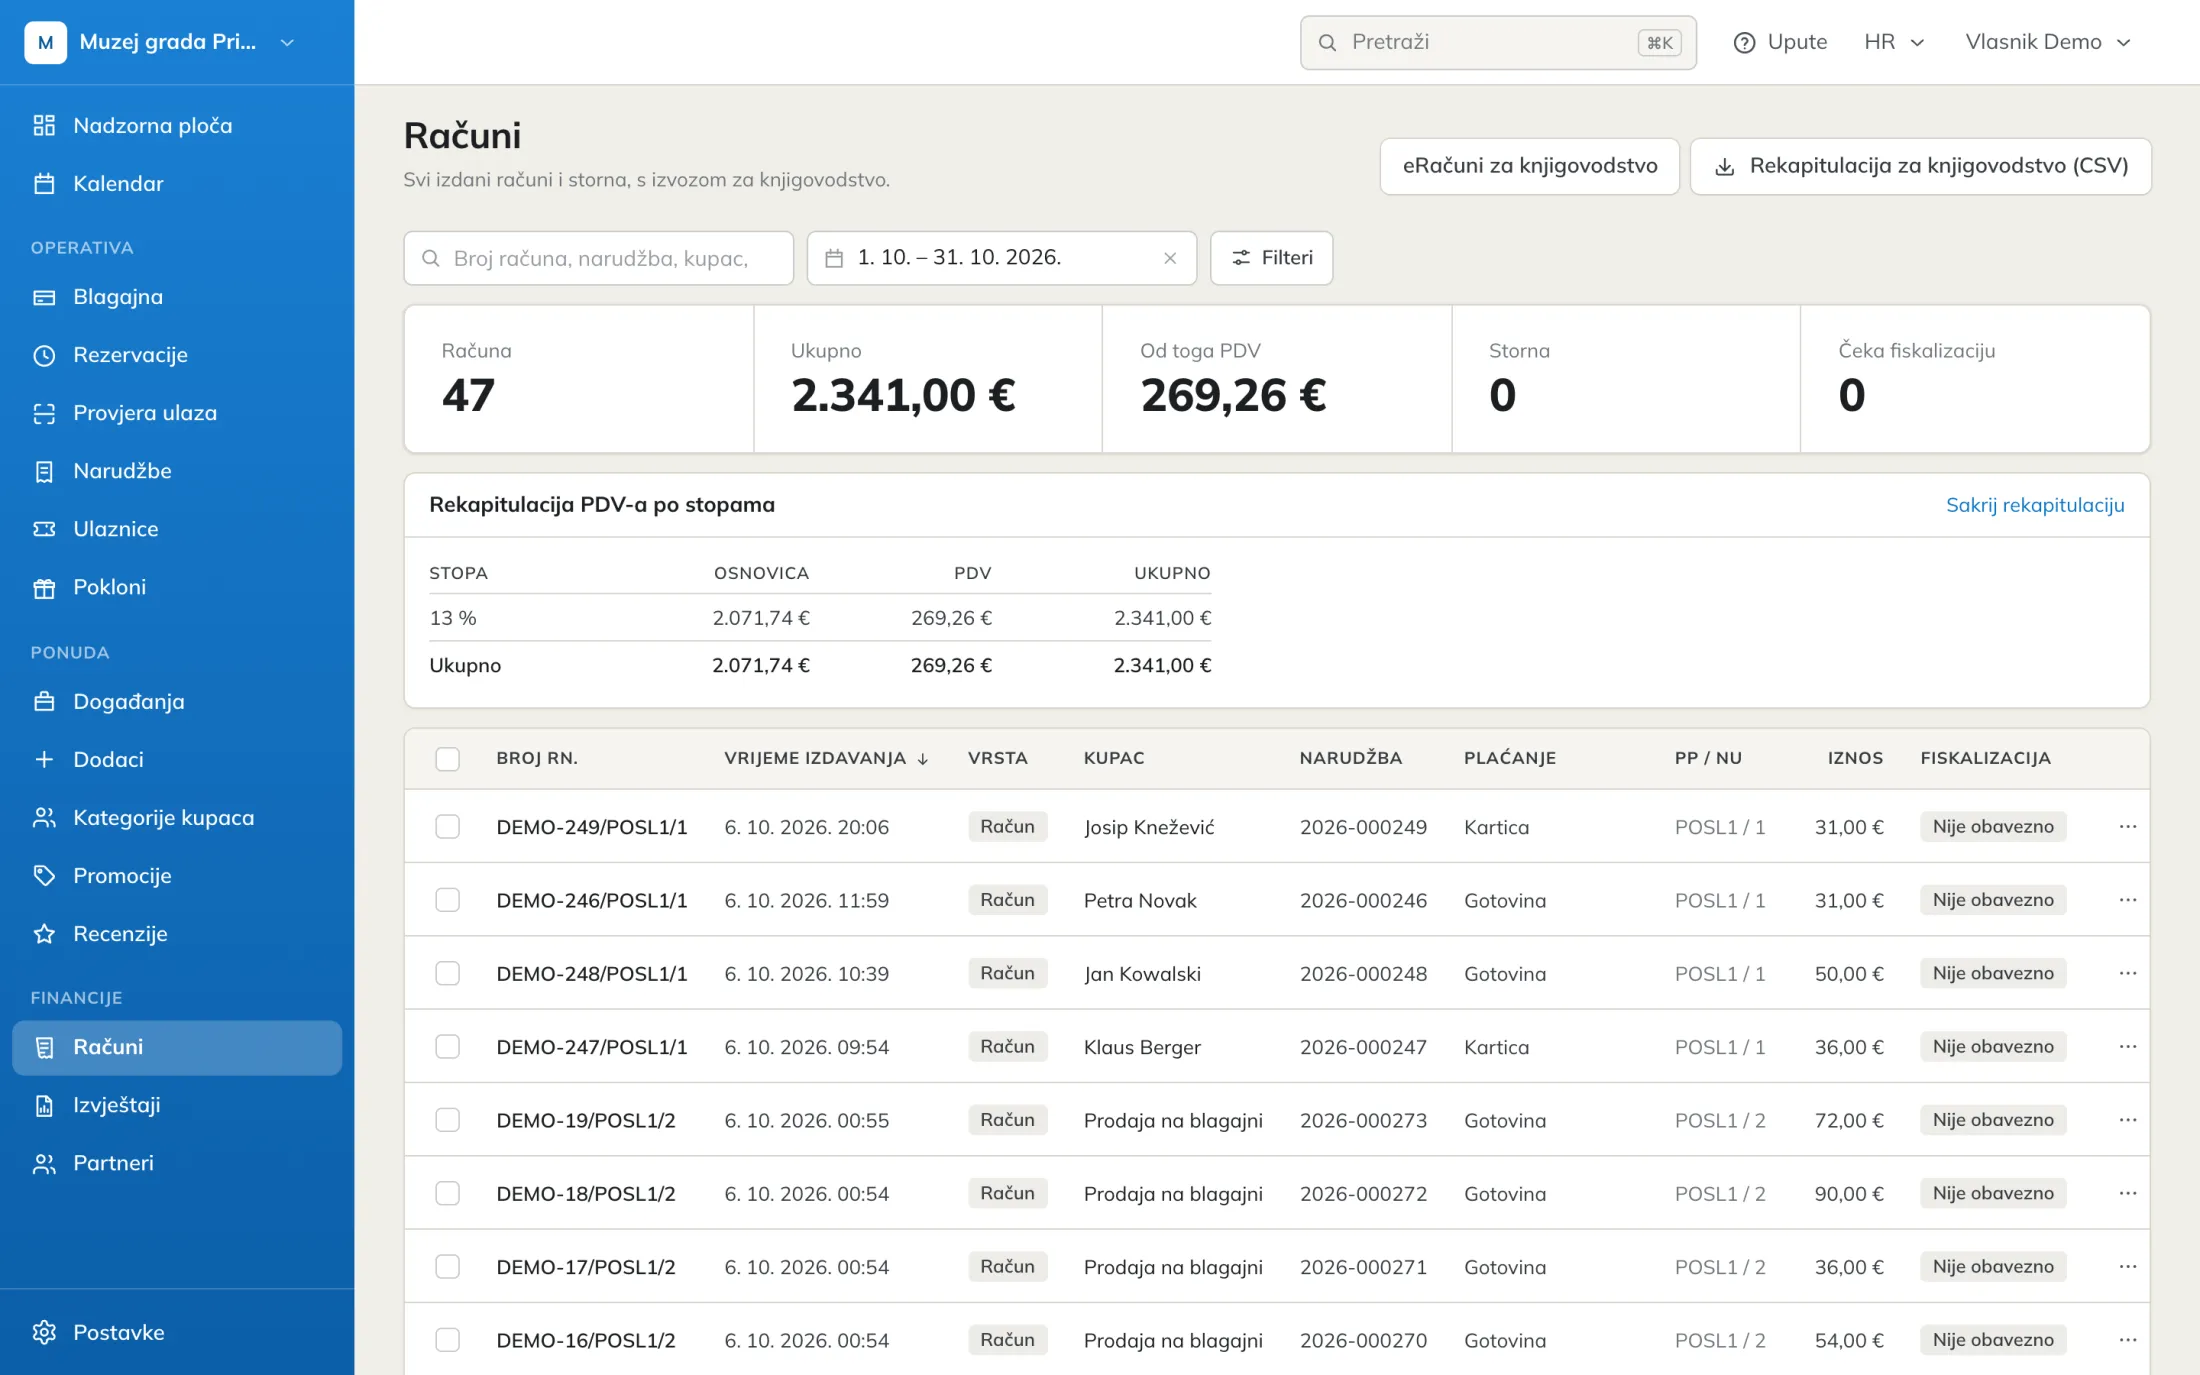Check the DEMO-248/POSL1/1 row checkbox
Screen dimensions: 2200x1375
[447, 973]
